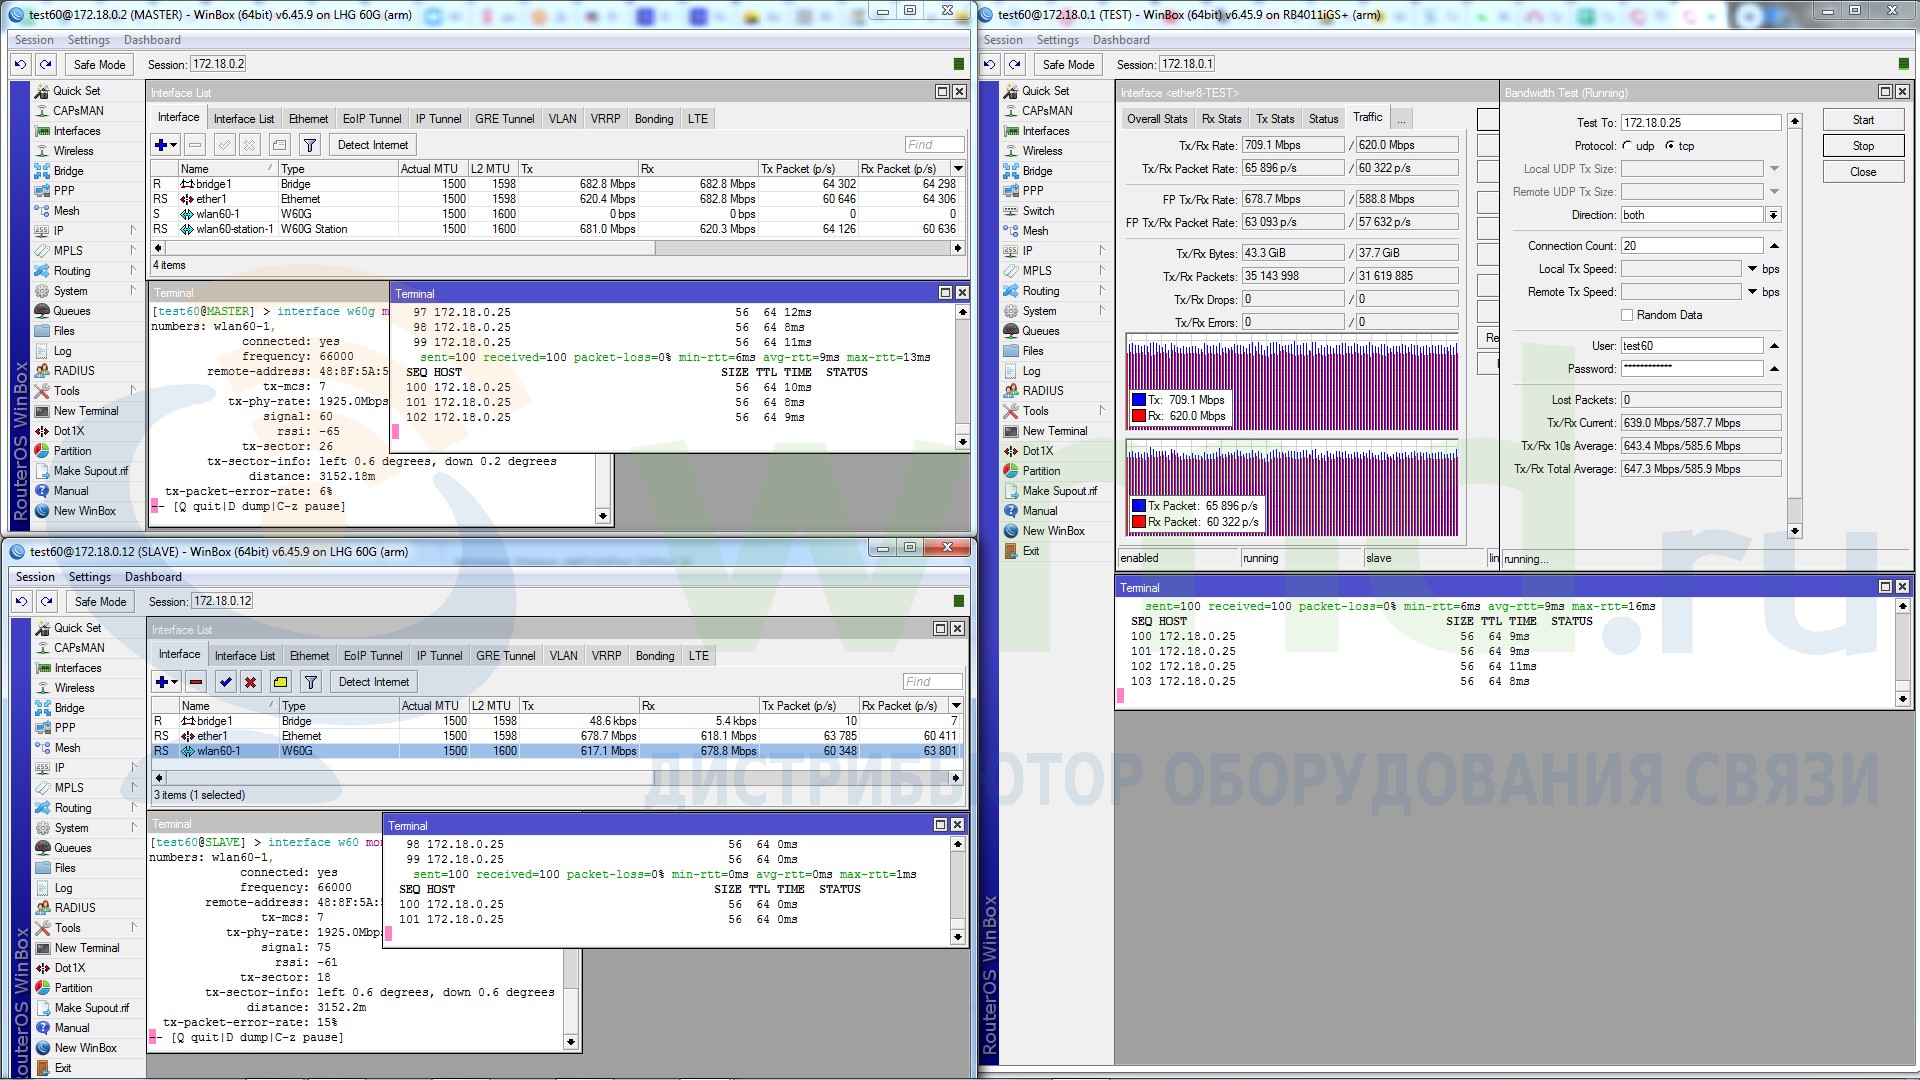This screenshot has height=1080, width=1920.
Task: Toggle Safe Mode in TEST window
Action: click(x=1068, y=64)
